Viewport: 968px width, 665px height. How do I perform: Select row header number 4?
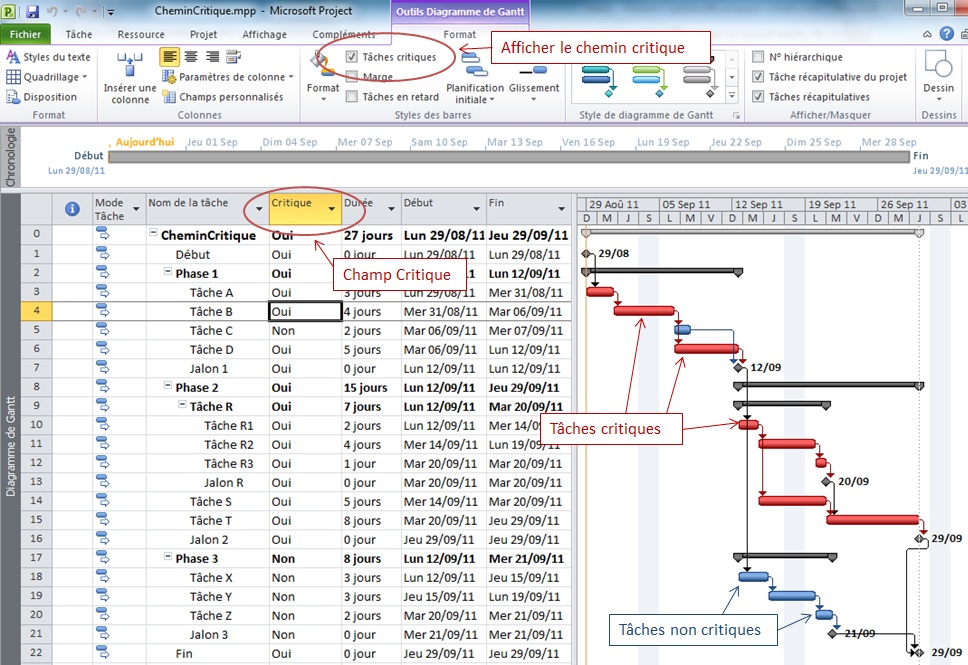click(36, 311)
